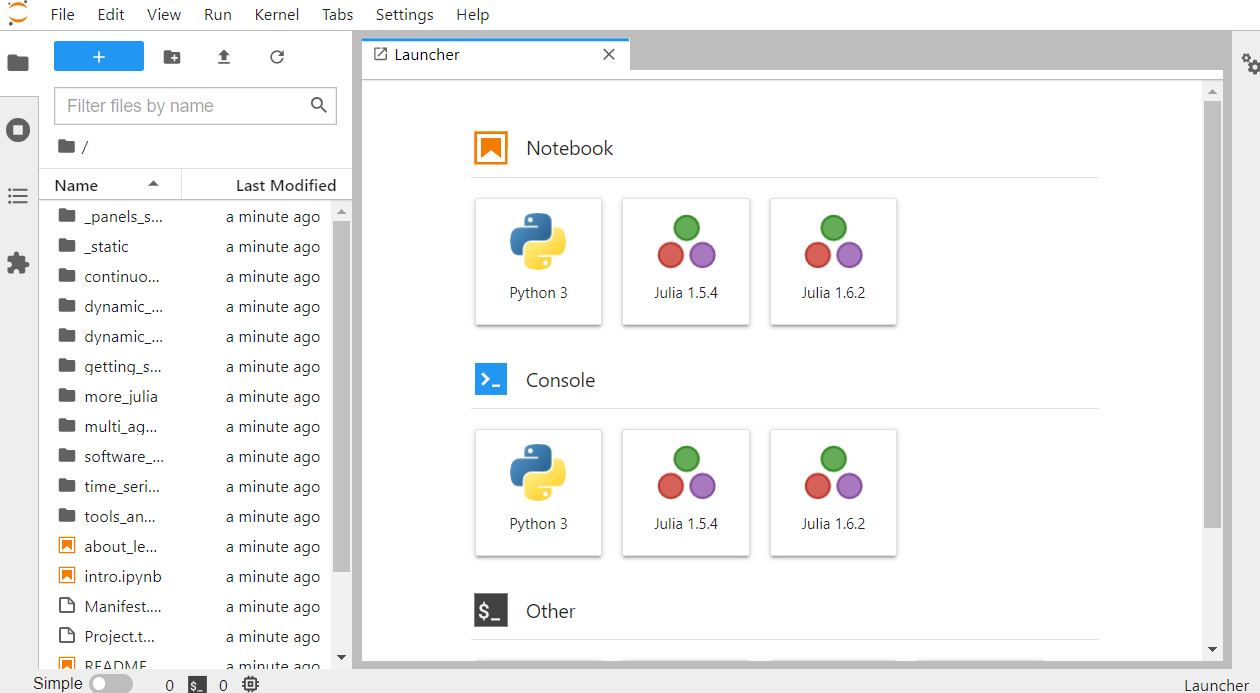Start a Python 3 console
The image size is (1260, 693).
pos(538,492)
